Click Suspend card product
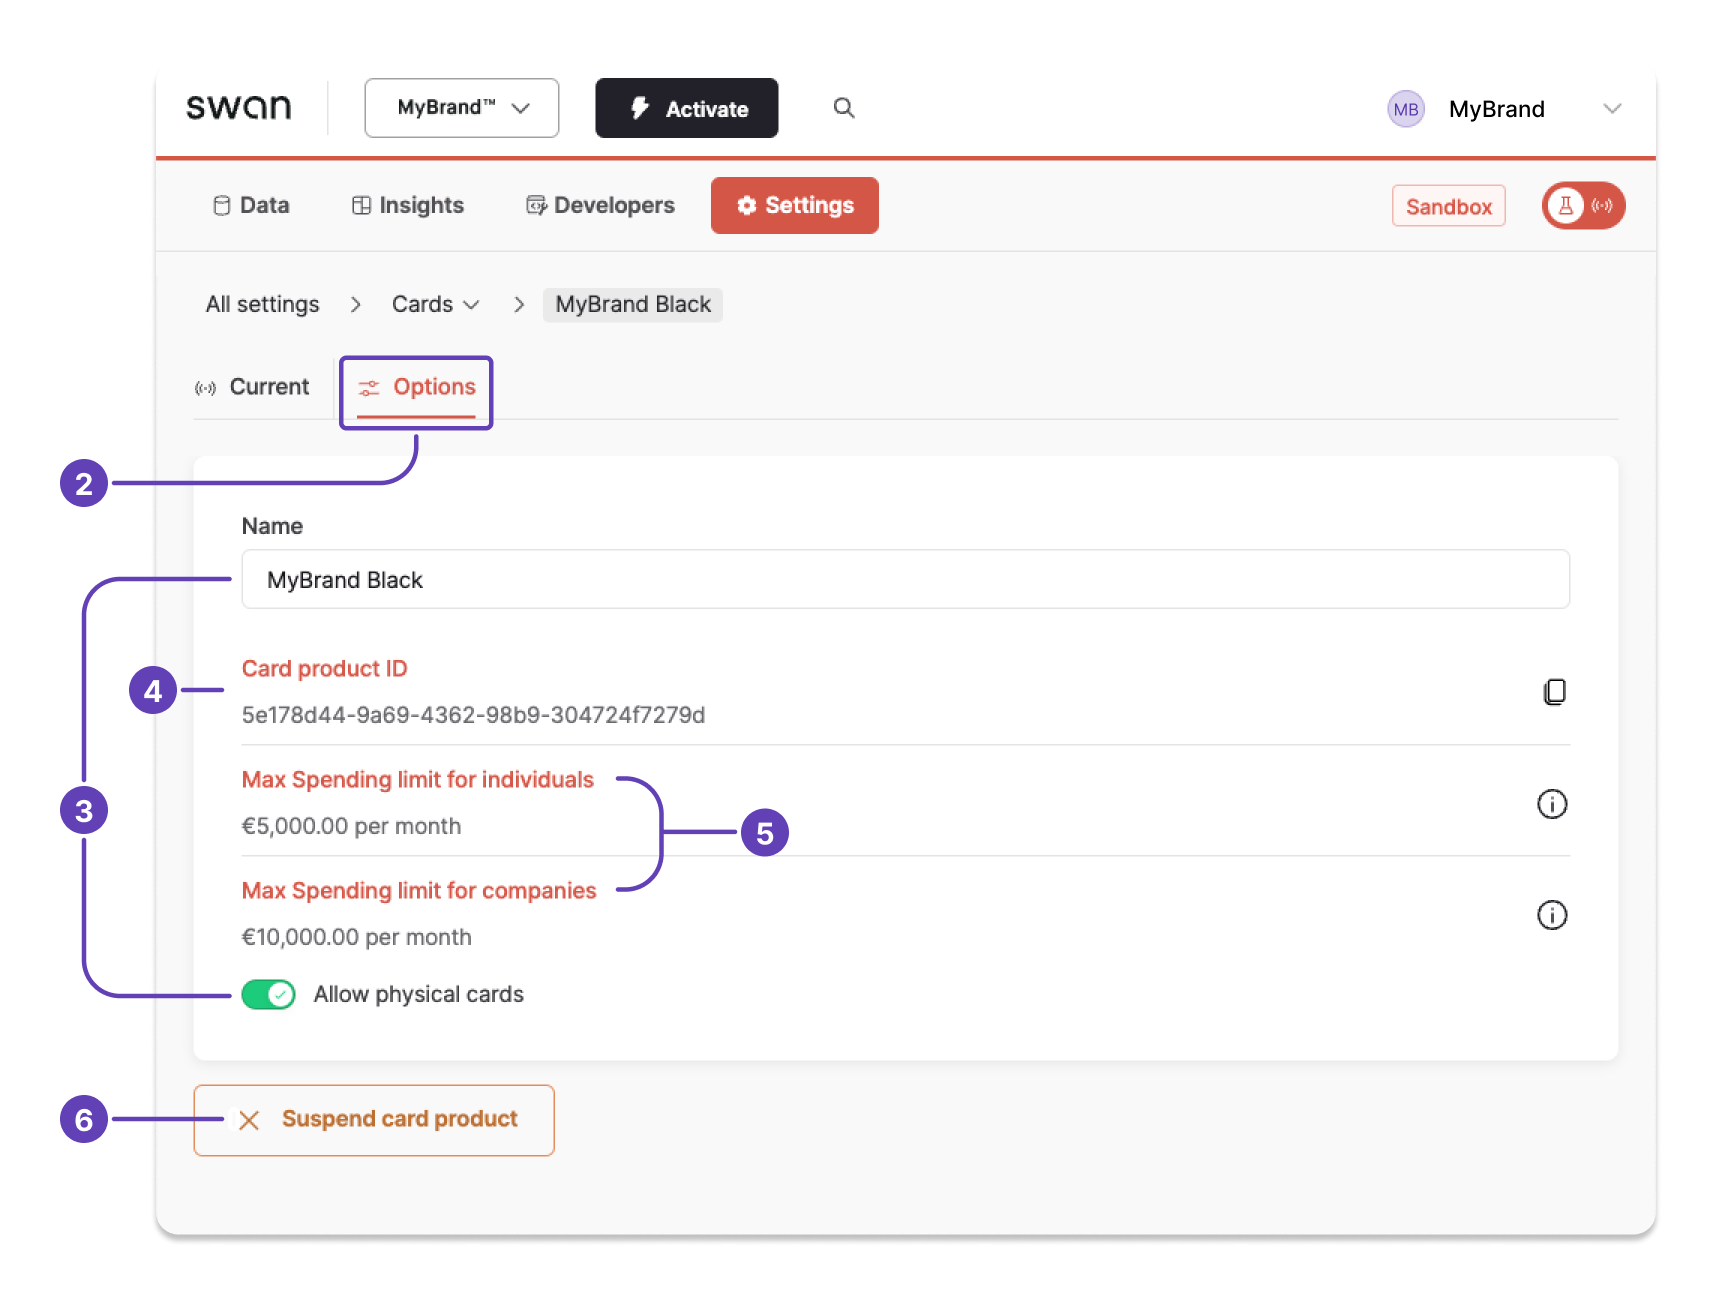The width and height of the screenshot is (1716, 1295). (374, 1119)
